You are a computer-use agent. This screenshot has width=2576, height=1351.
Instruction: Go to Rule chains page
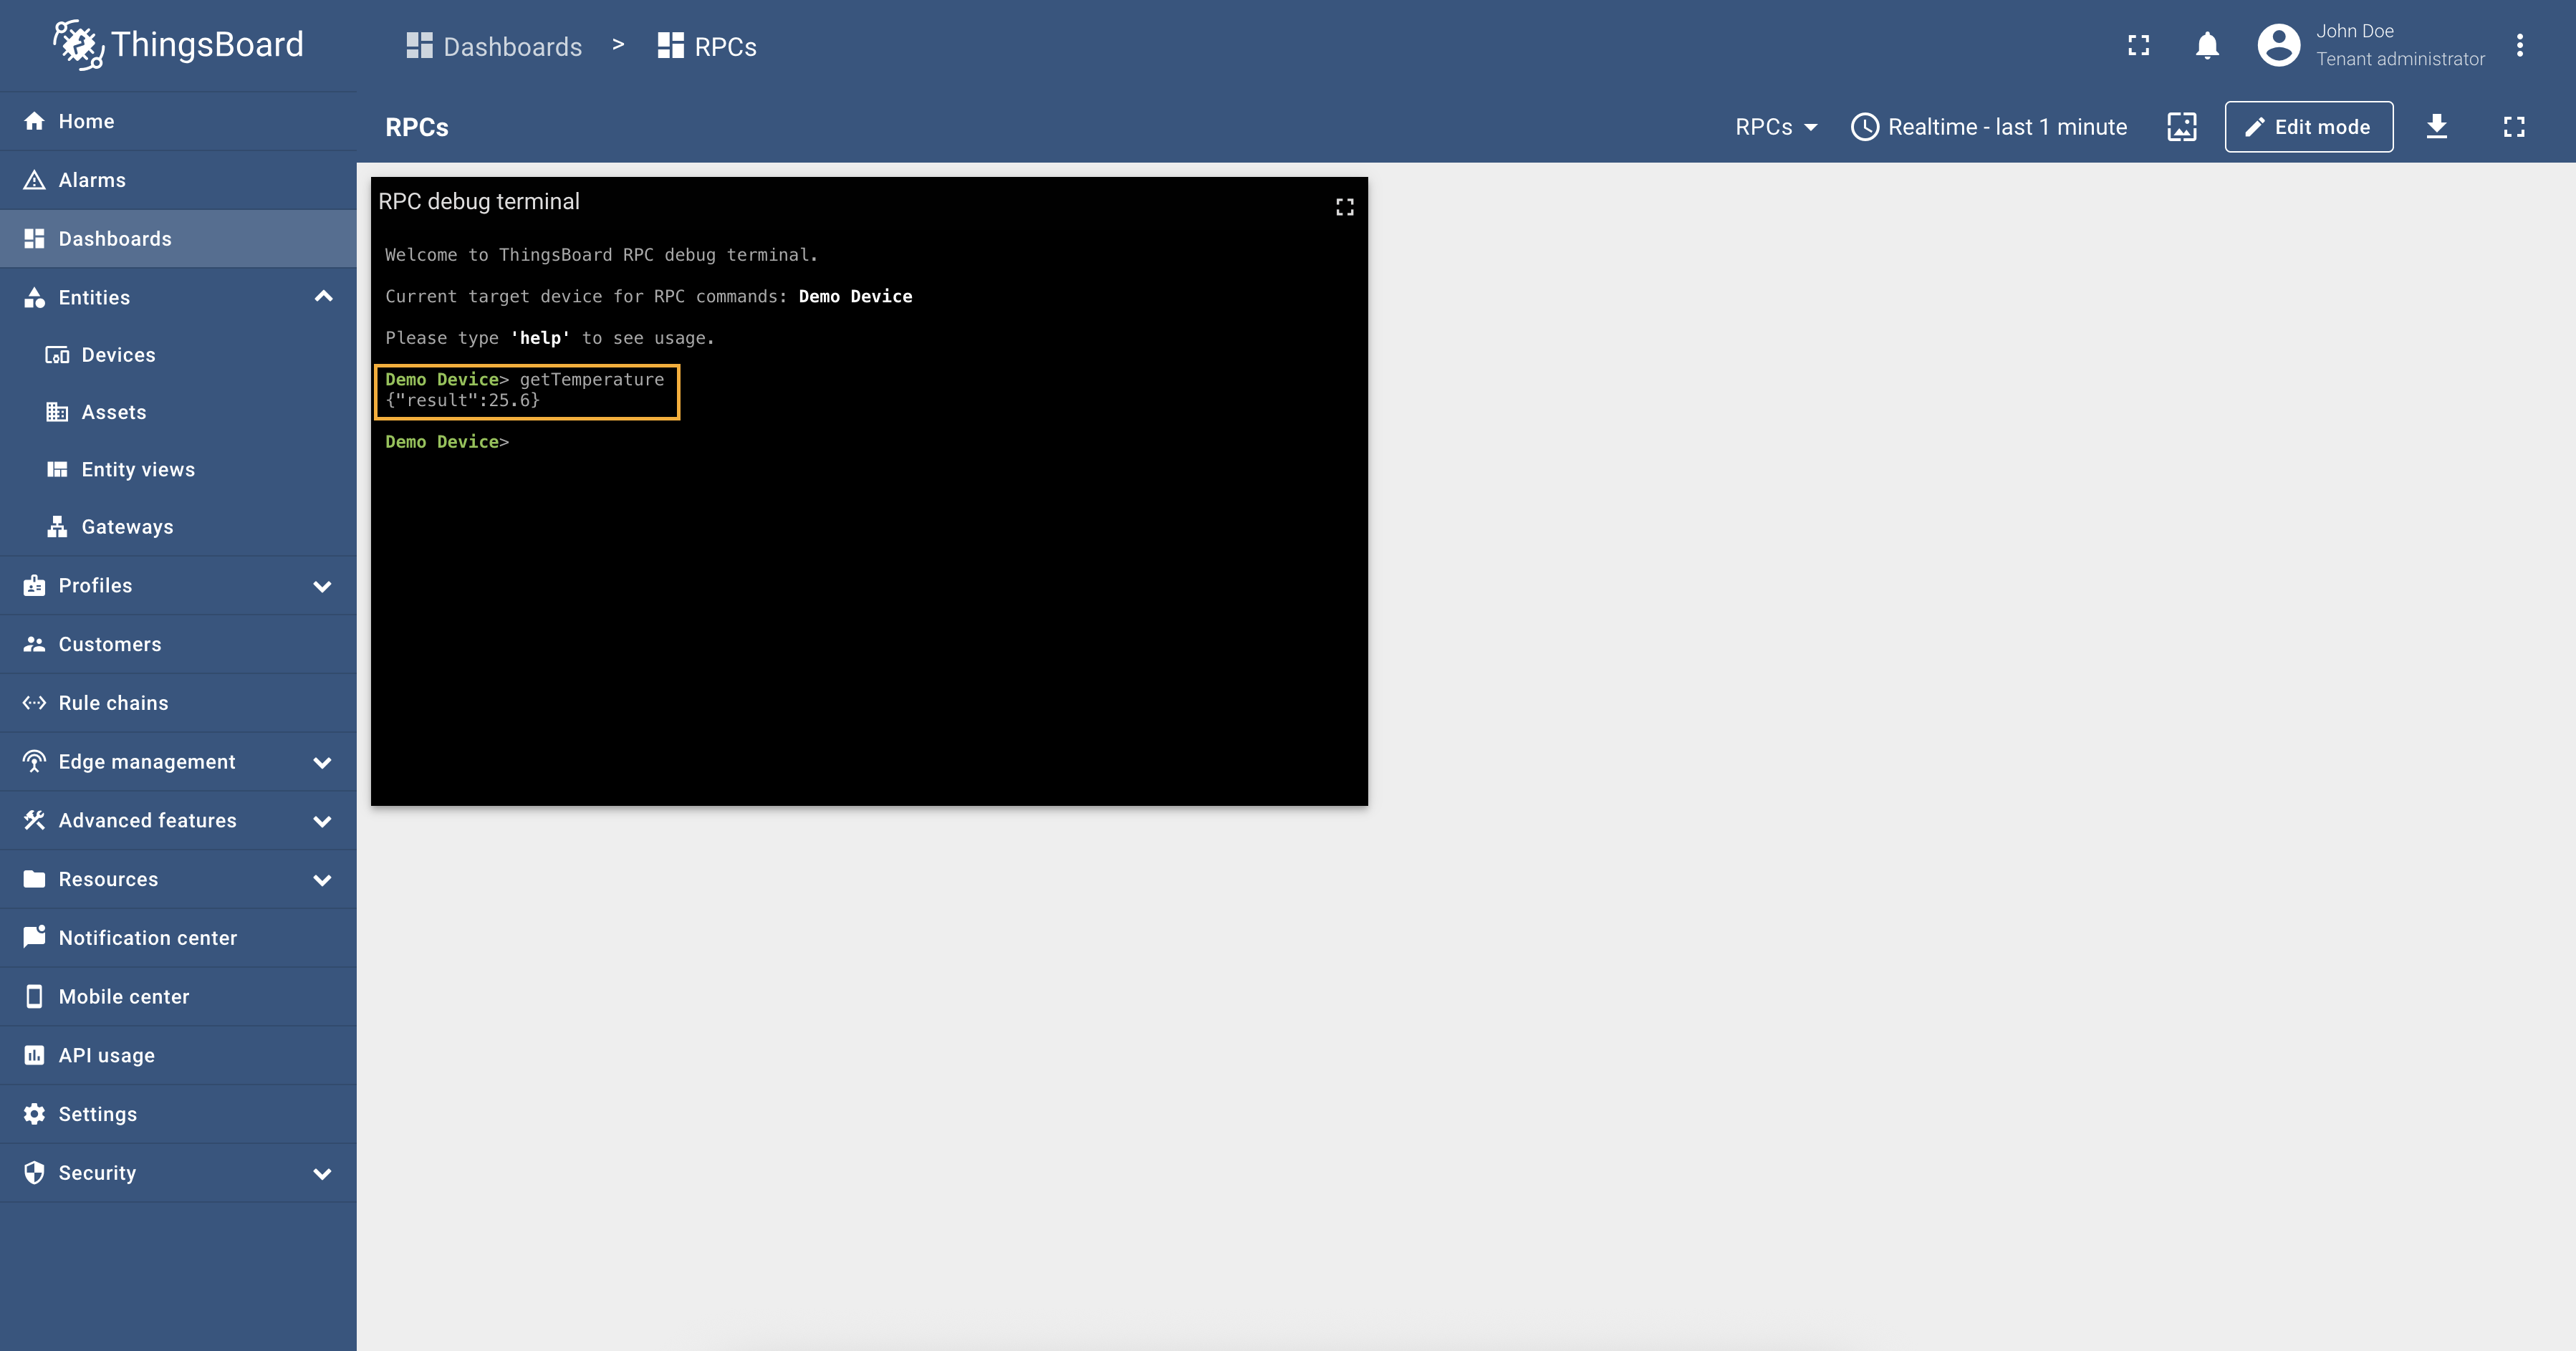[113, 703]
